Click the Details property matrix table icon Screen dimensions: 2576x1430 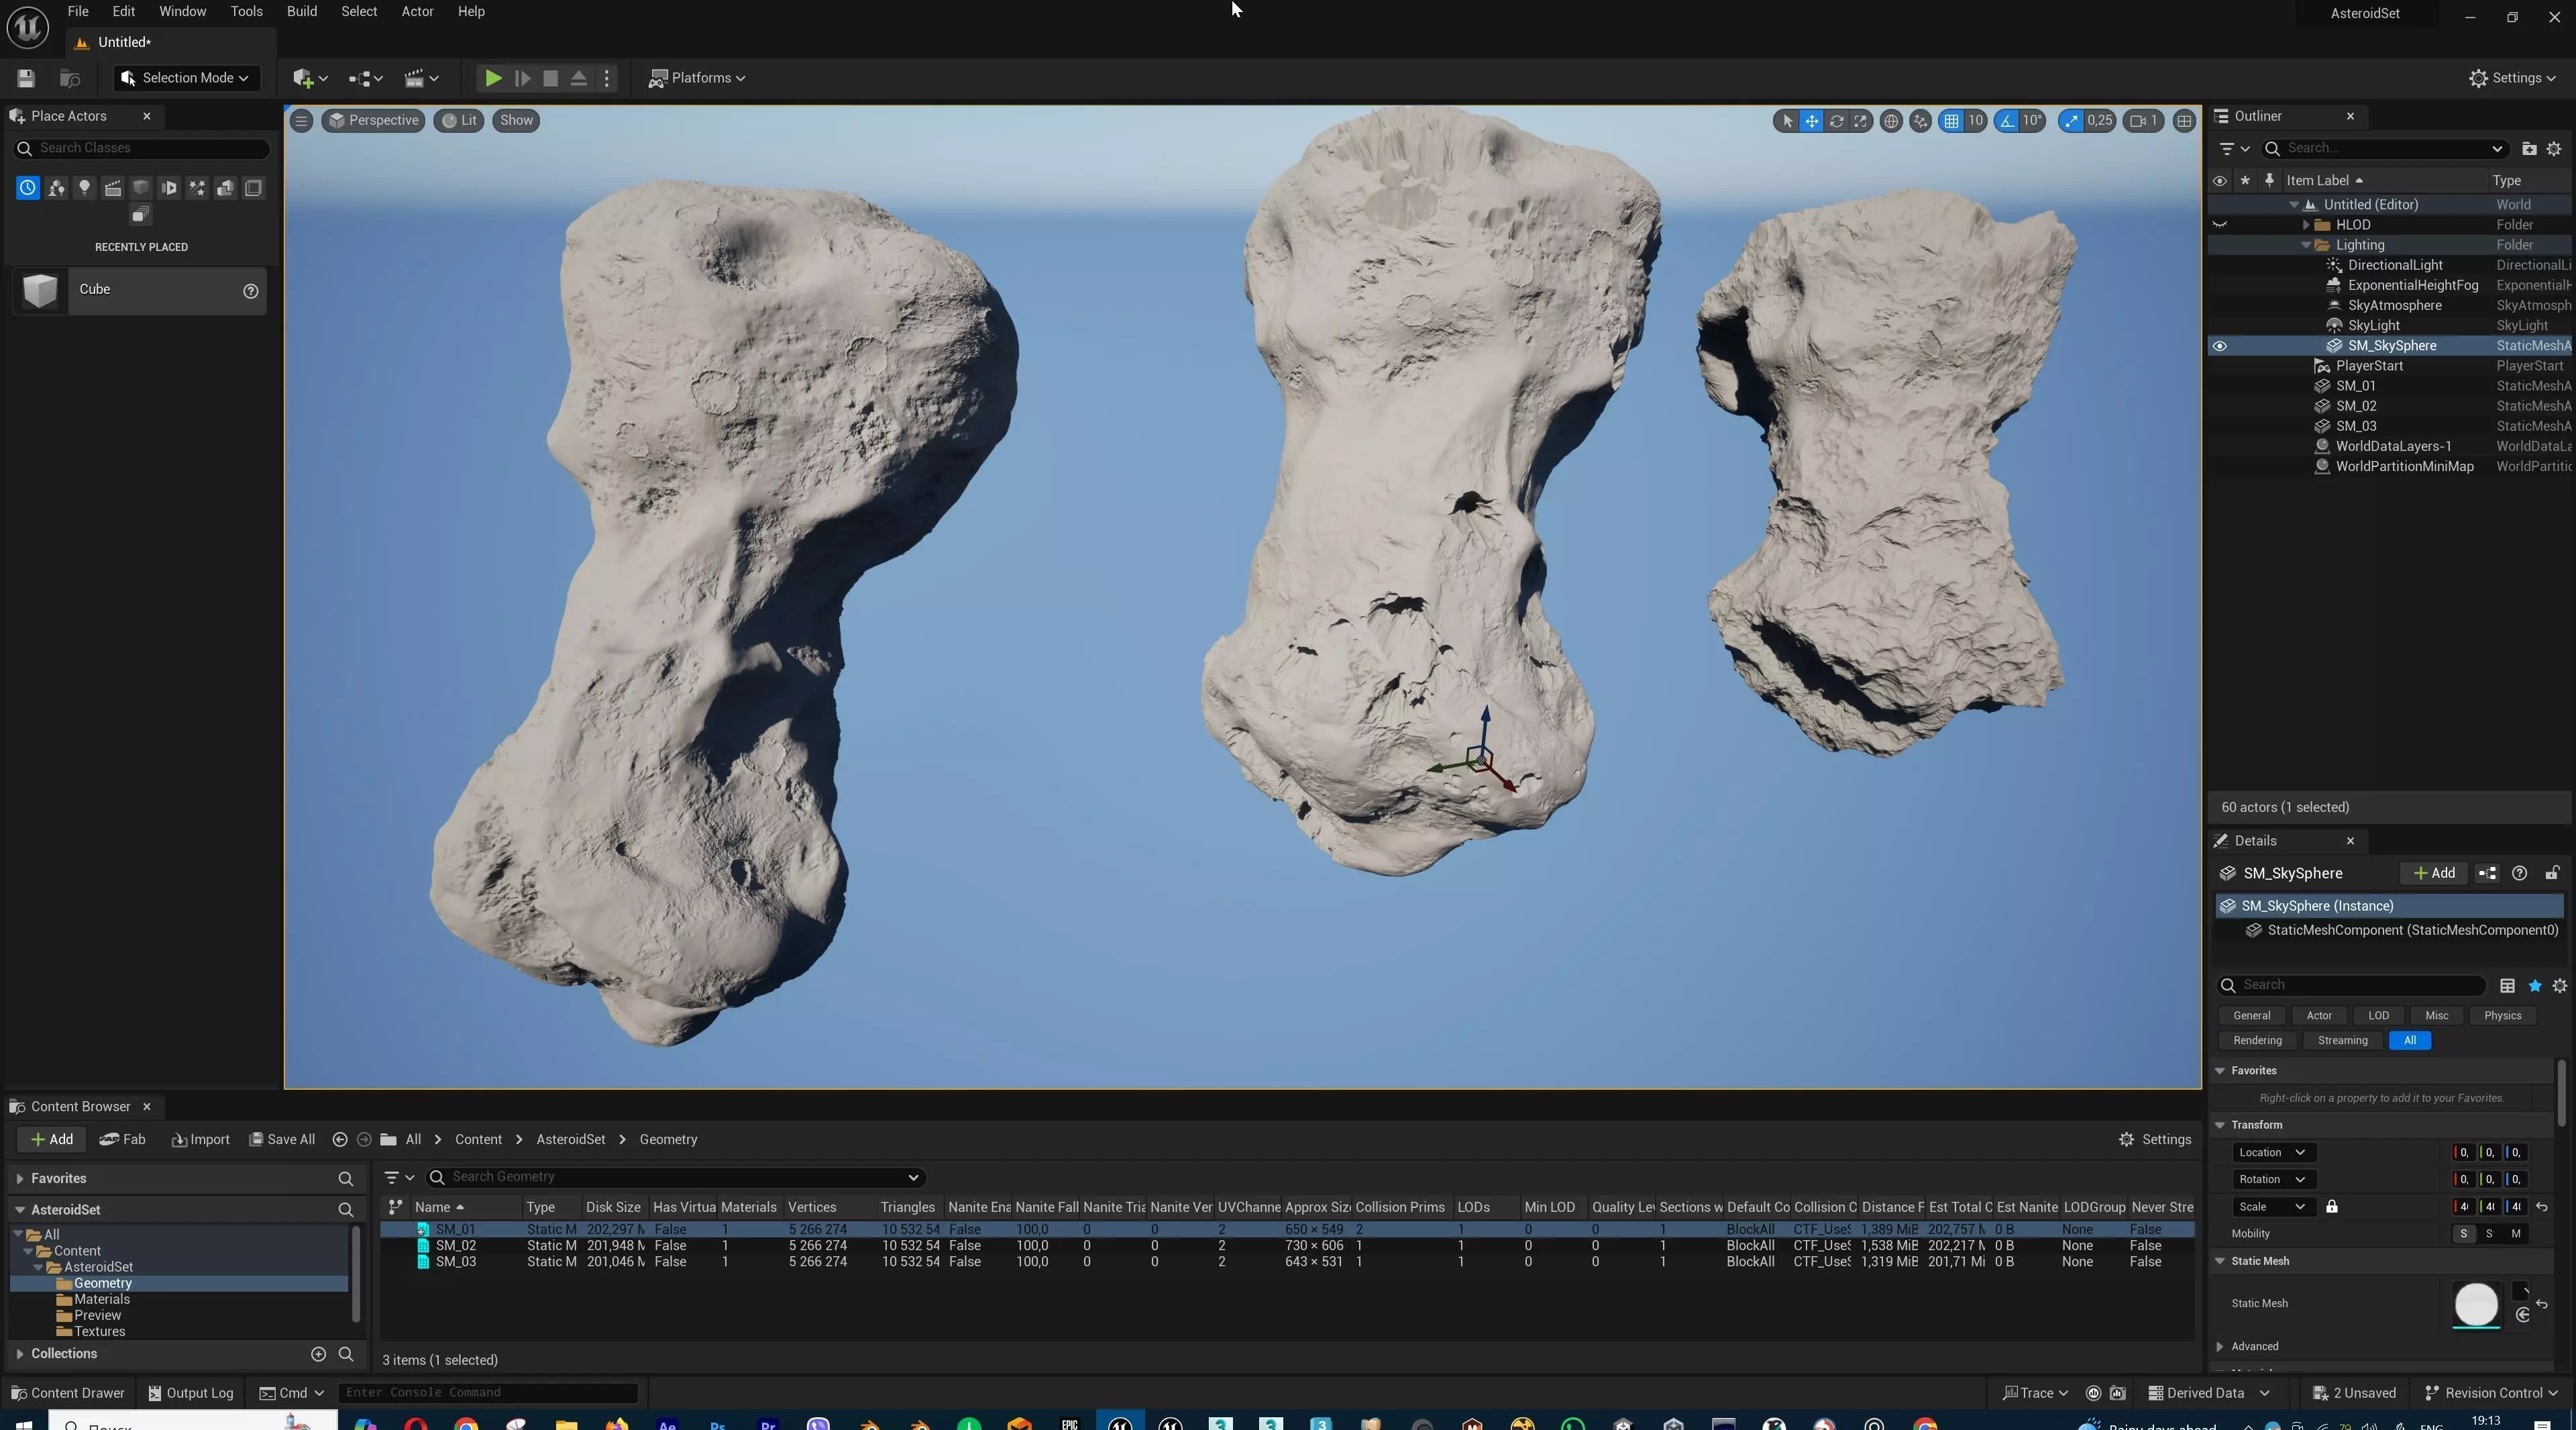coord(2507,986)
